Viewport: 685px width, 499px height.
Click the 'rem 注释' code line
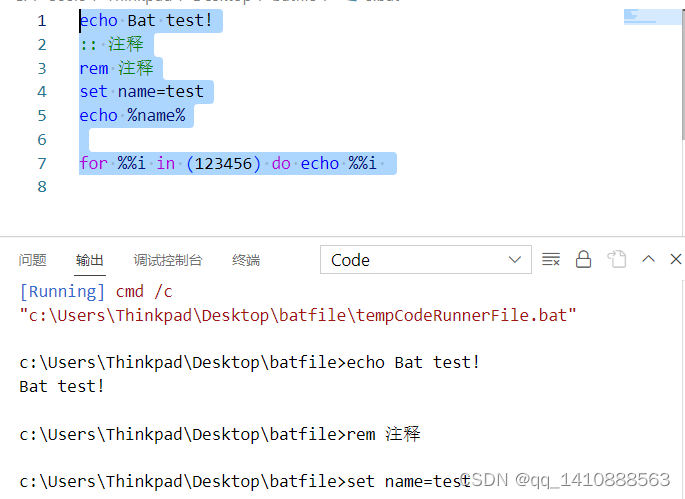(116, 68)
